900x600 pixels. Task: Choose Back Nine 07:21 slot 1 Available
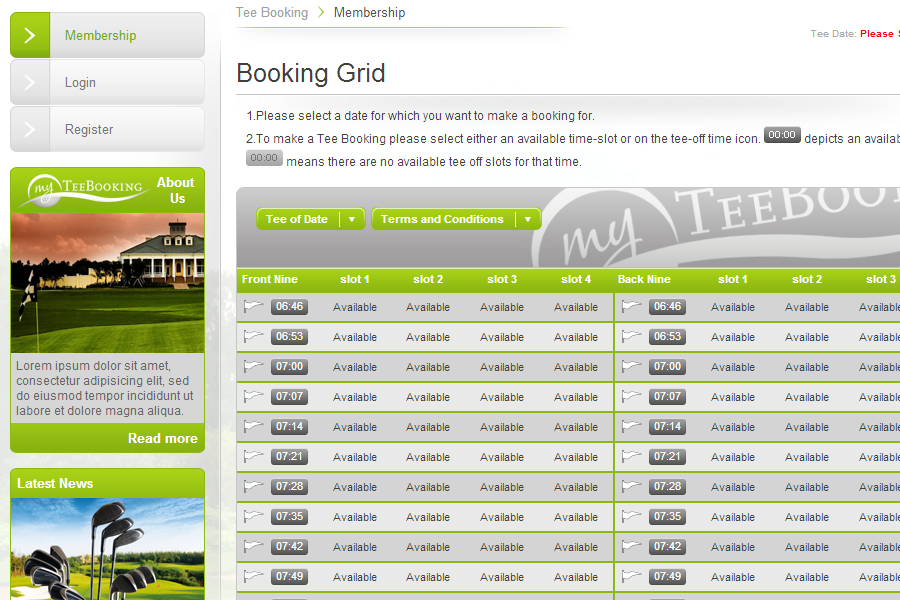coord(733,457)
